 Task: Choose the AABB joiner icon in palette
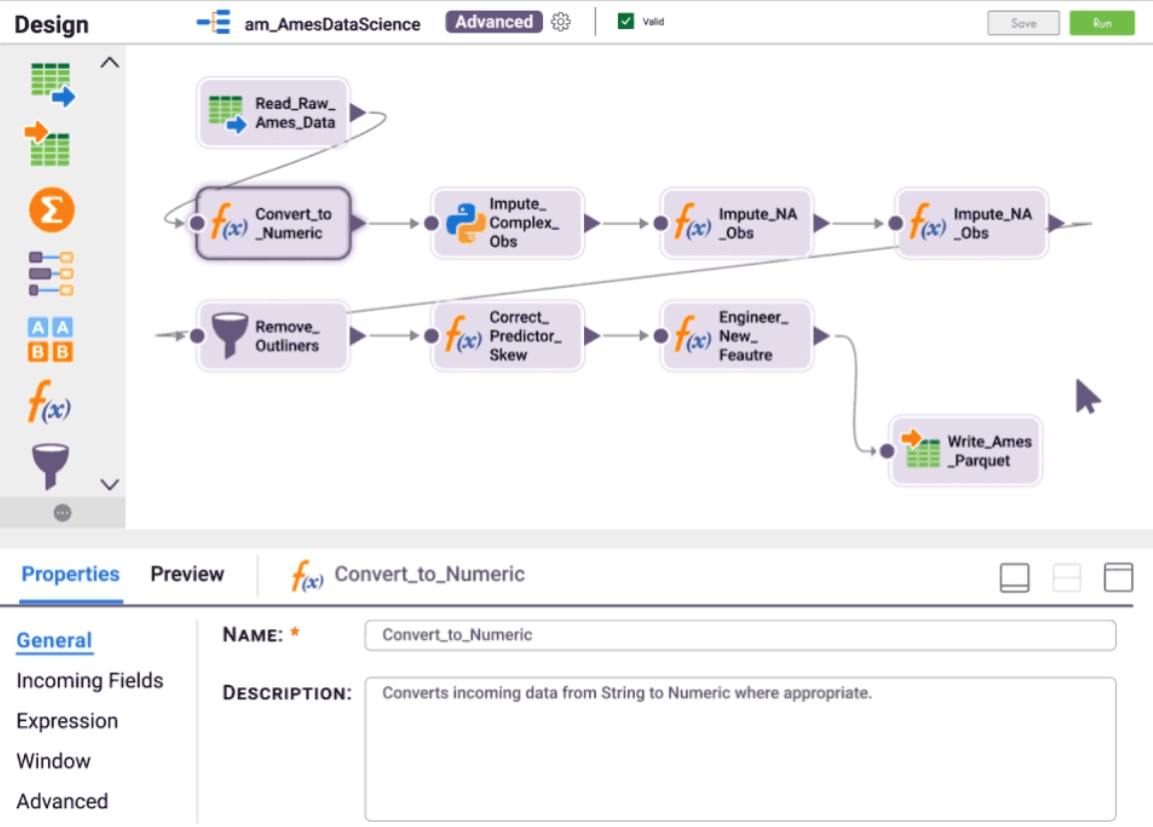[51, 339]
